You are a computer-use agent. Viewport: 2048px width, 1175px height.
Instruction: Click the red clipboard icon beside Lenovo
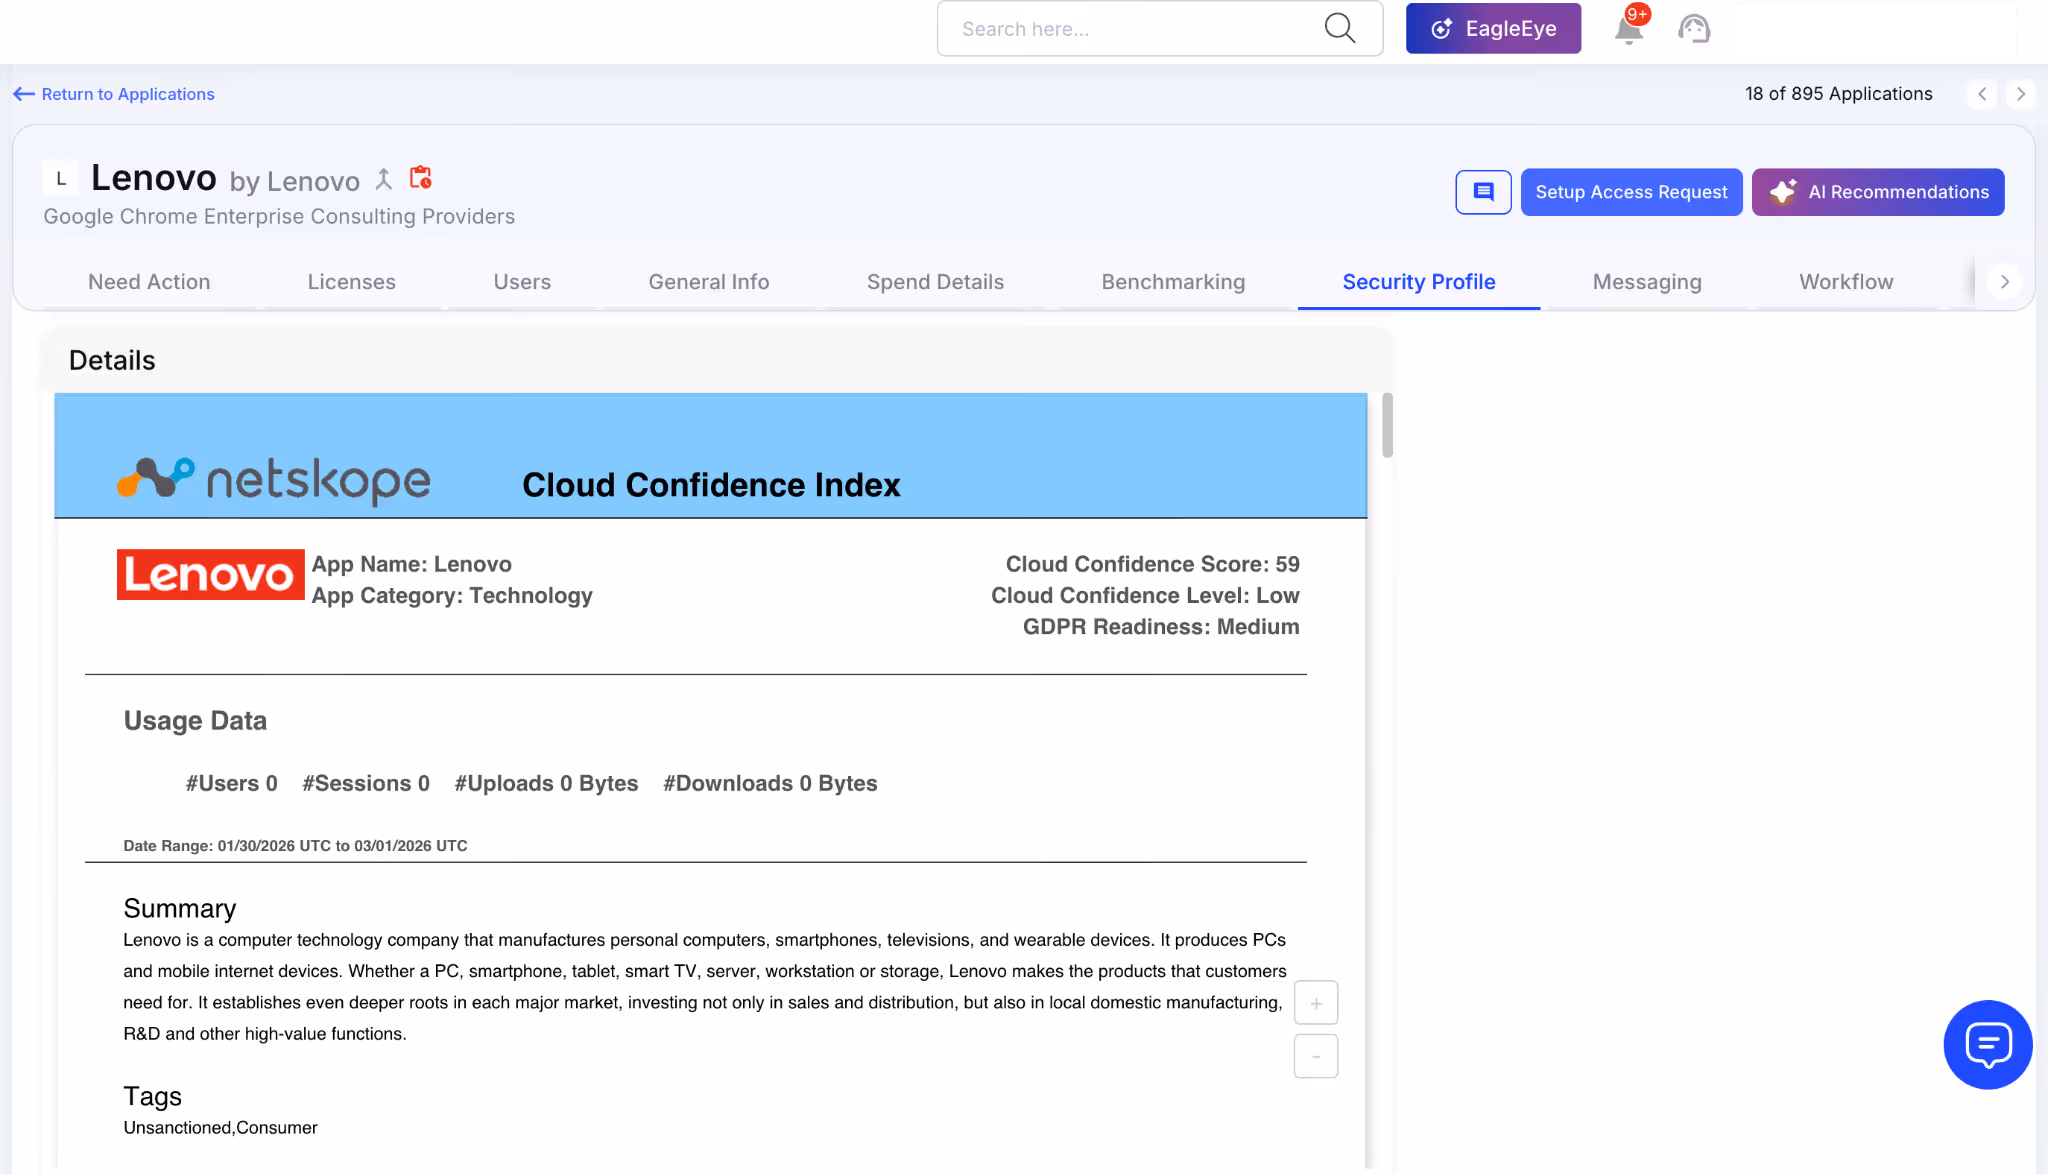(421, 178)
